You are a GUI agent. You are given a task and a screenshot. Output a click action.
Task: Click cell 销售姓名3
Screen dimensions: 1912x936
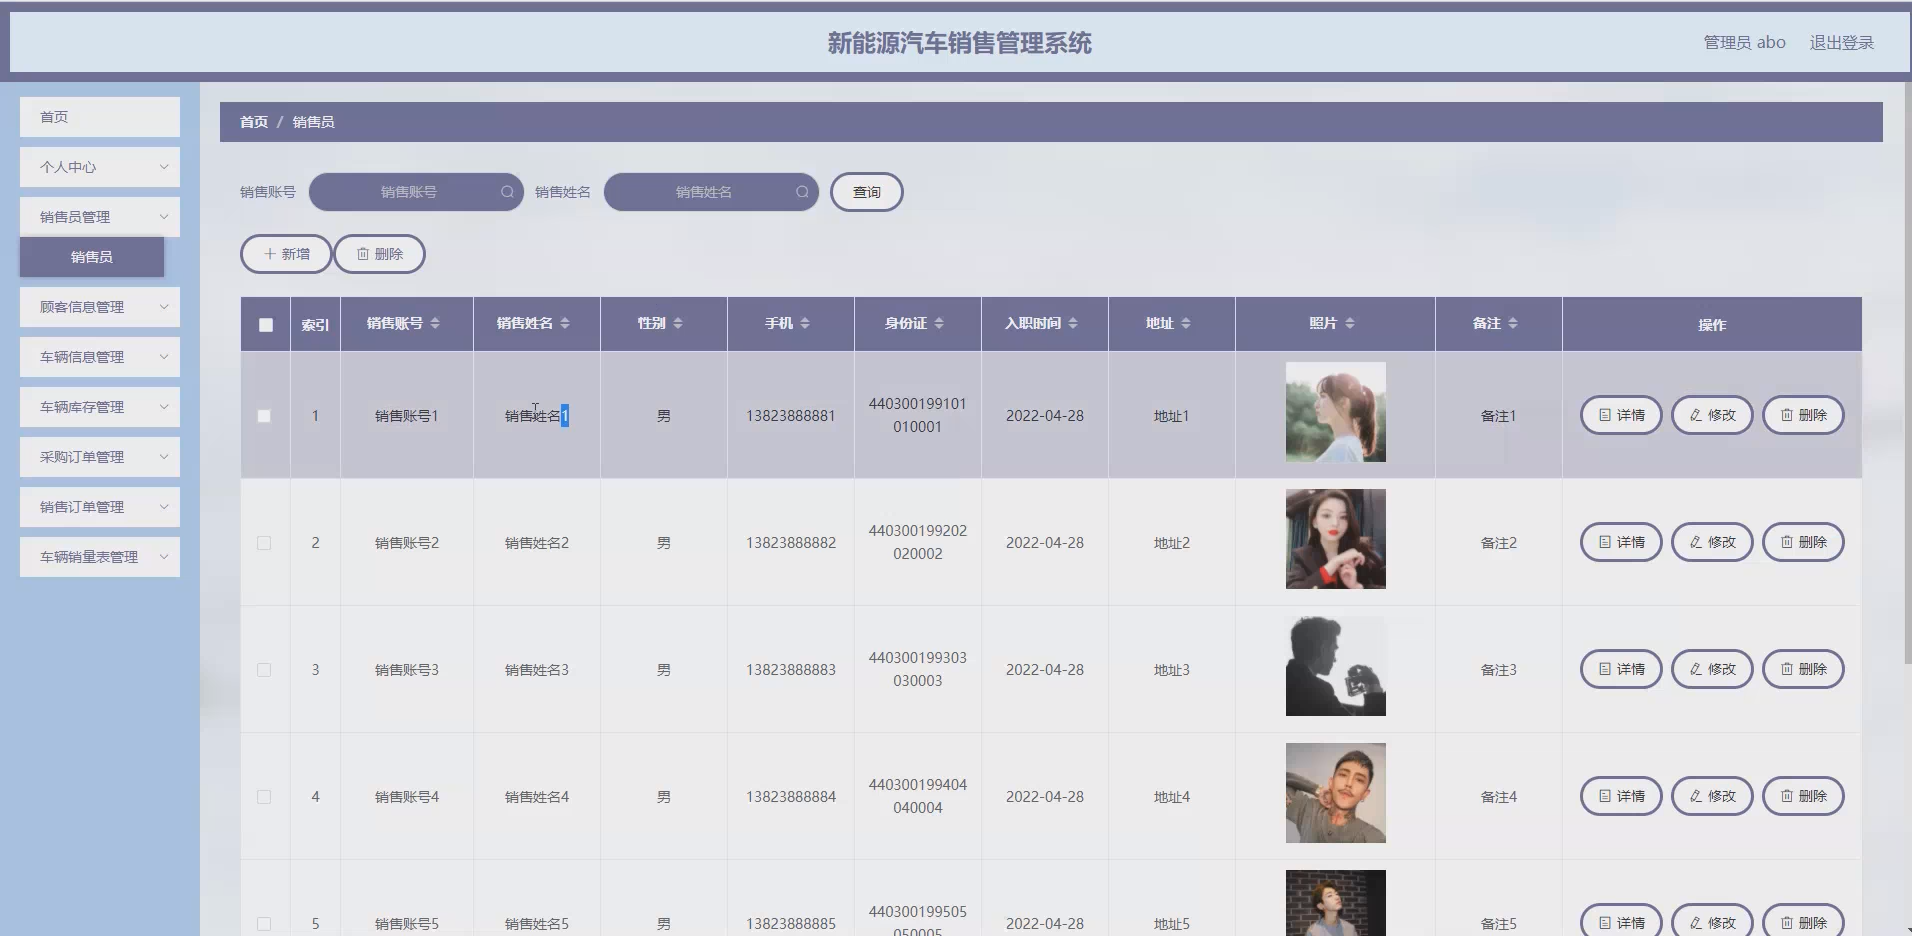537,670
